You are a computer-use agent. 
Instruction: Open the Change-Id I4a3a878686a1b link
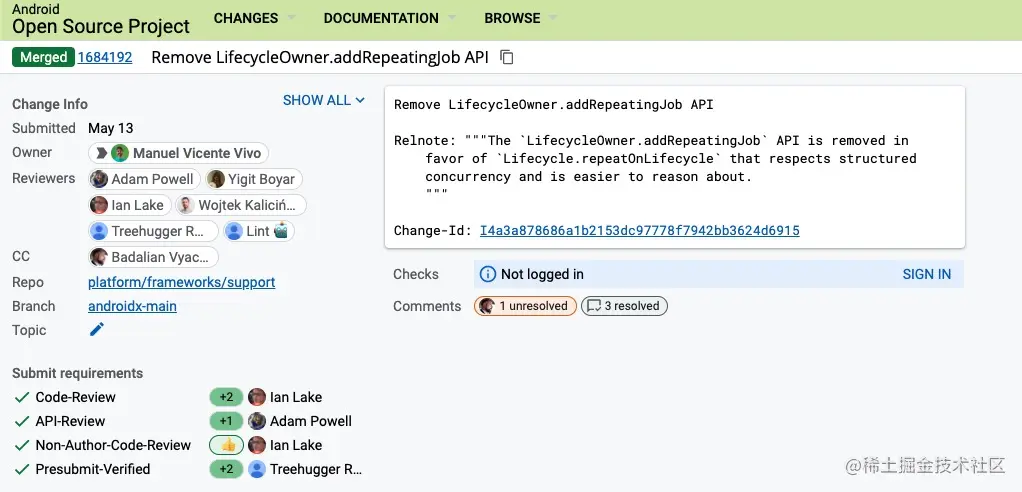[639, 230]
